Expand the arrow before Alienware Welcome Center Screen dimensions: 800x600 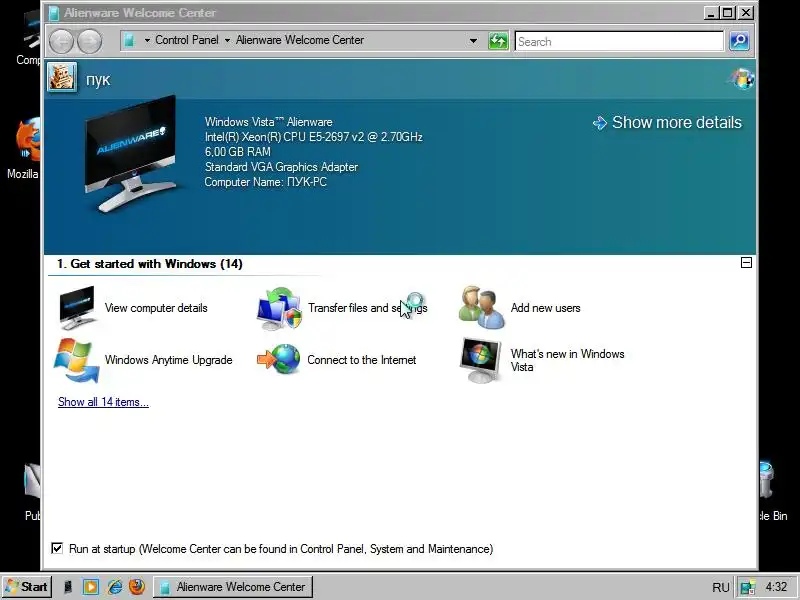(x=227, y=40)
